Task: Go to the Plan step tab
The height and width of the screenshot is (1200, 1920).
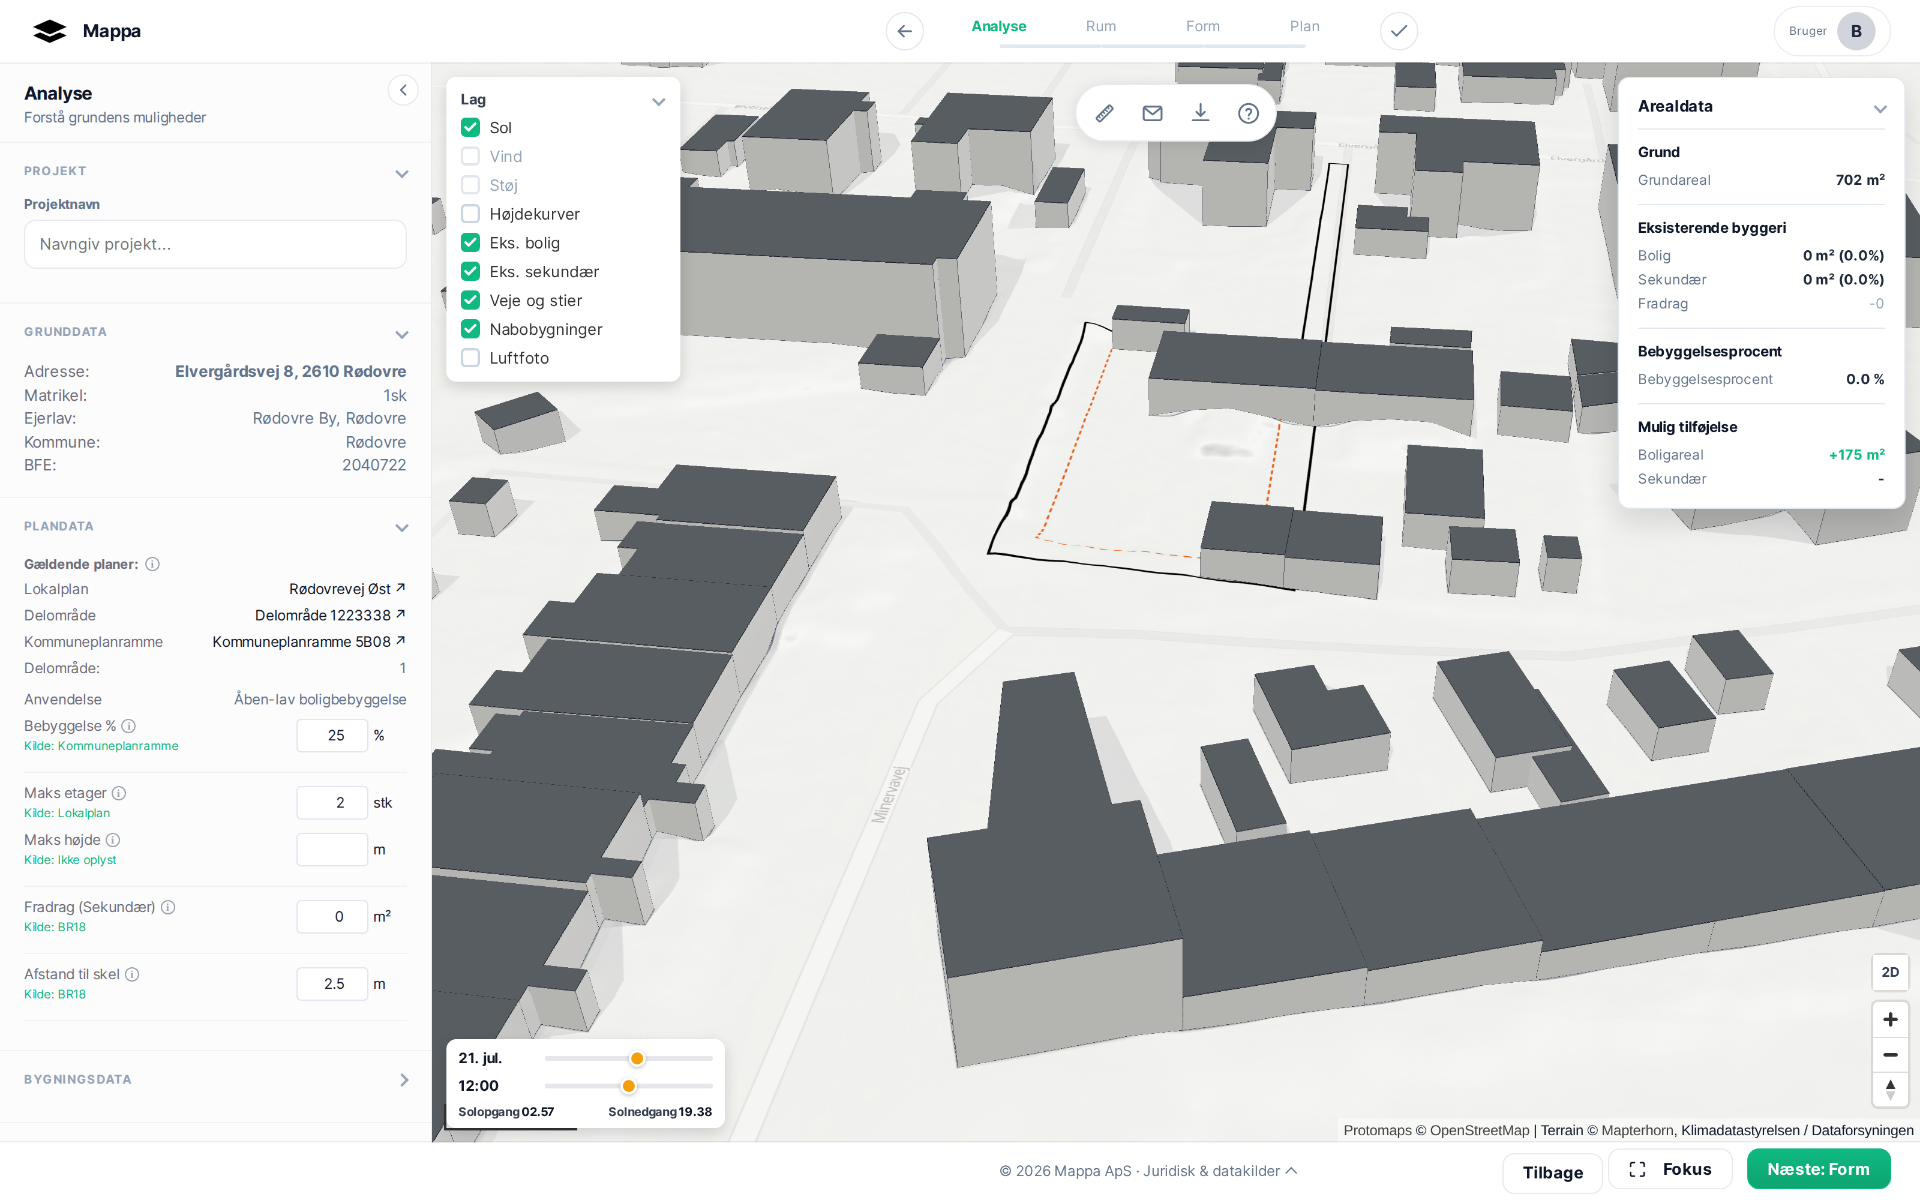Action: (x=1305, y=27)
